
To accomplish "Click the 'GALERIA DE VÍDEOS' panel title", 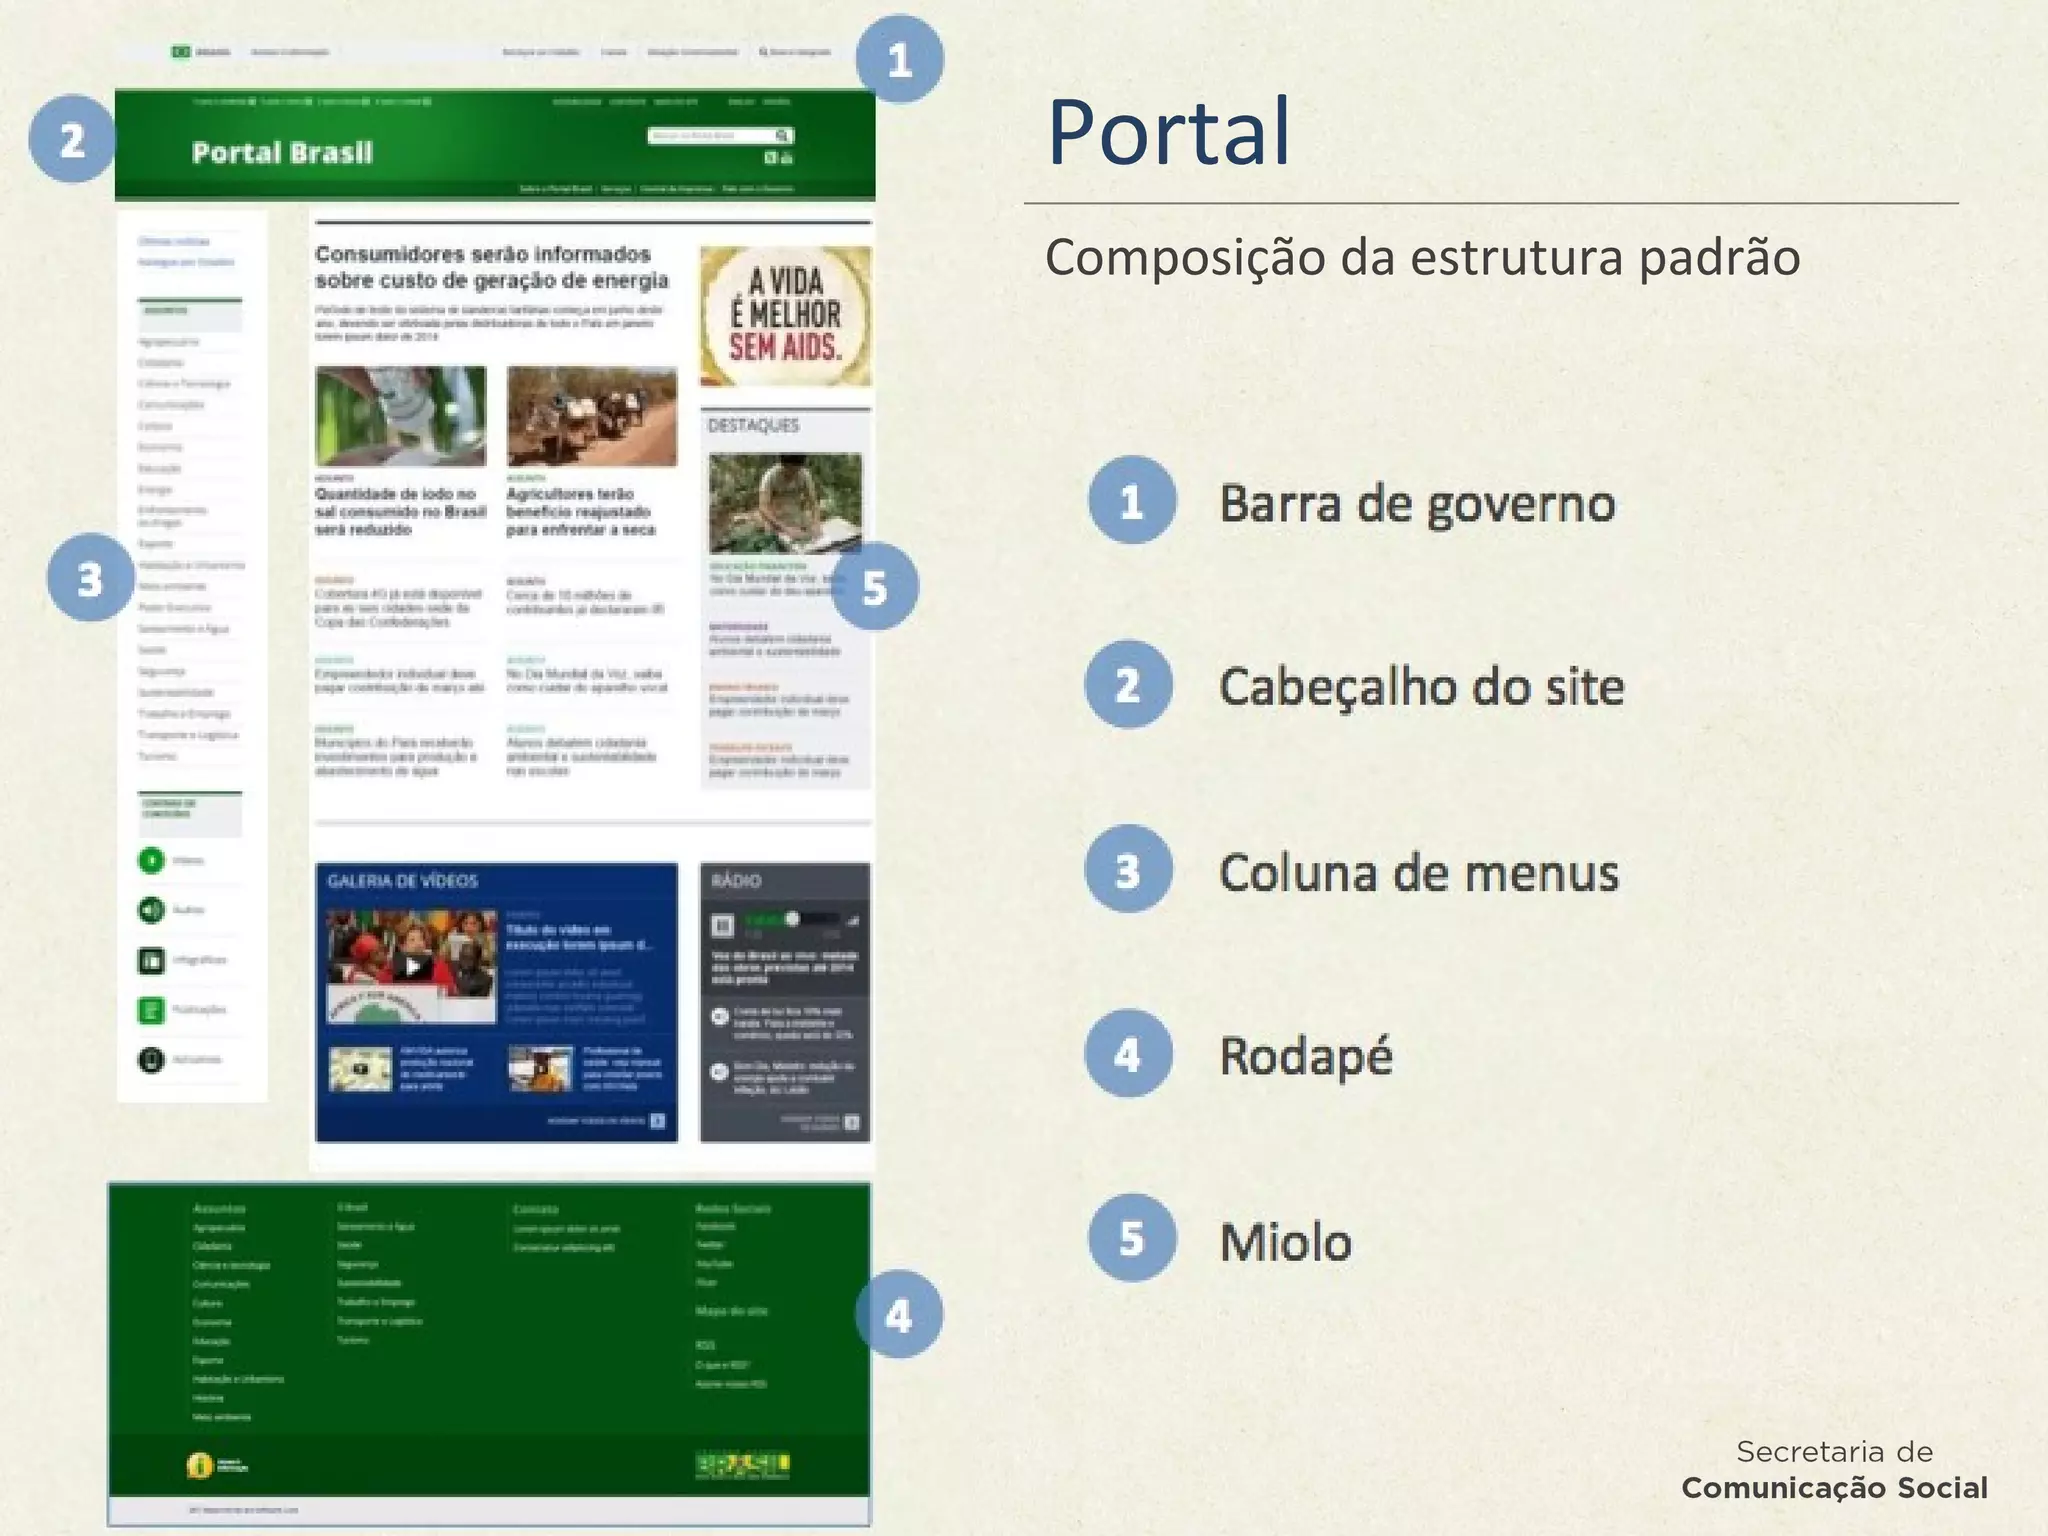I will click(403, 881).
